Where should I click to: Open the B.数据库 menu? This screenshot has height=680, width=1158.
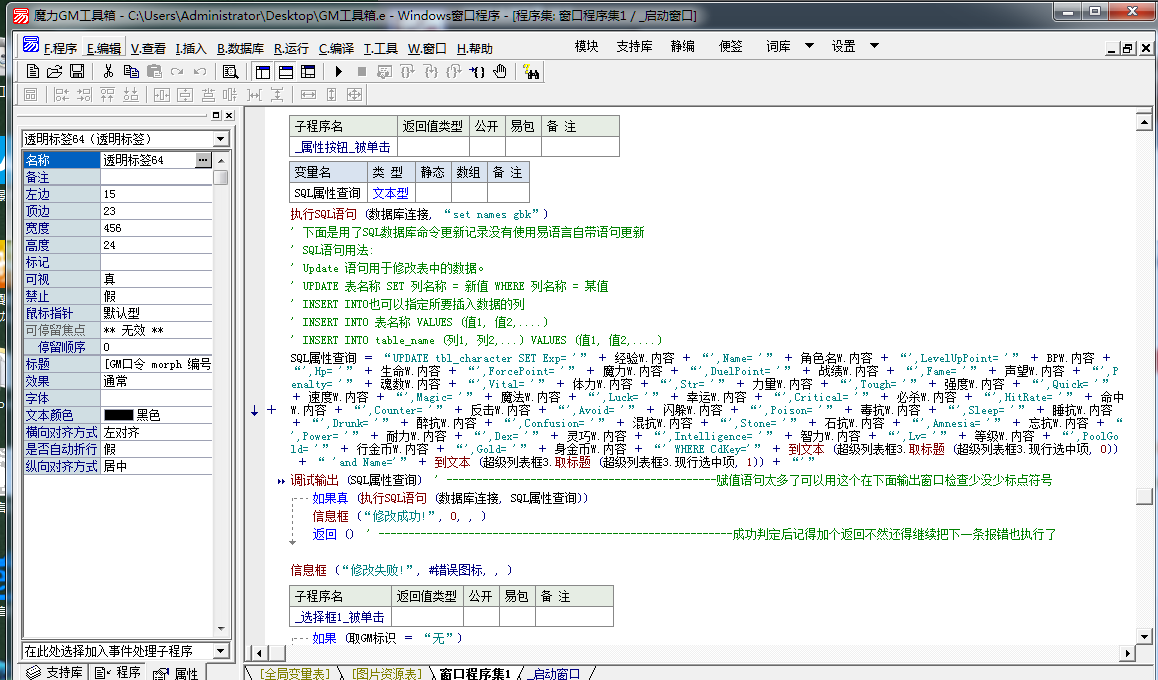(240, 48)
